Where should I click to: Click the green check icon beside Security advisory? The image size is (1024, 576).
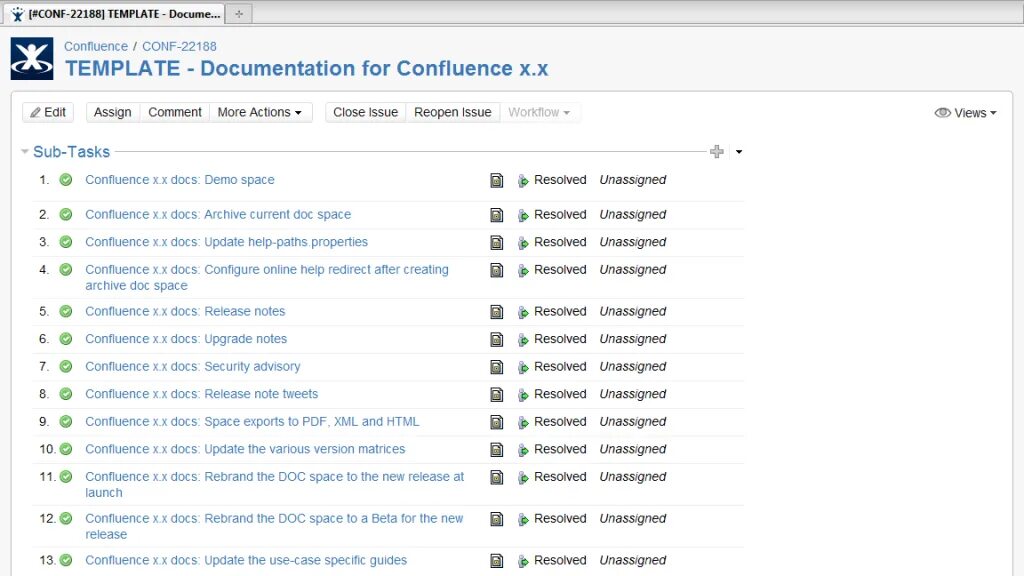[x=66, y=367]
